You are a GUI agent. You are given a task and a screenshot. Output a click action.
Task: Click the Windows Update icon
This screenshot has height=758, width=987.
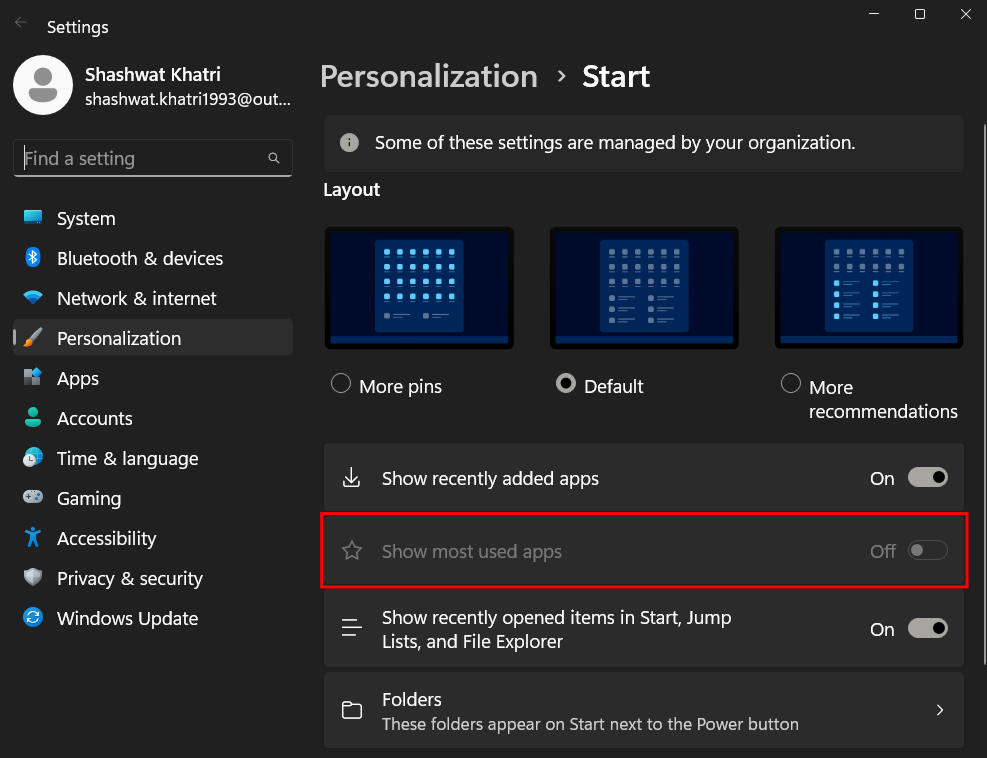(32, 618)
